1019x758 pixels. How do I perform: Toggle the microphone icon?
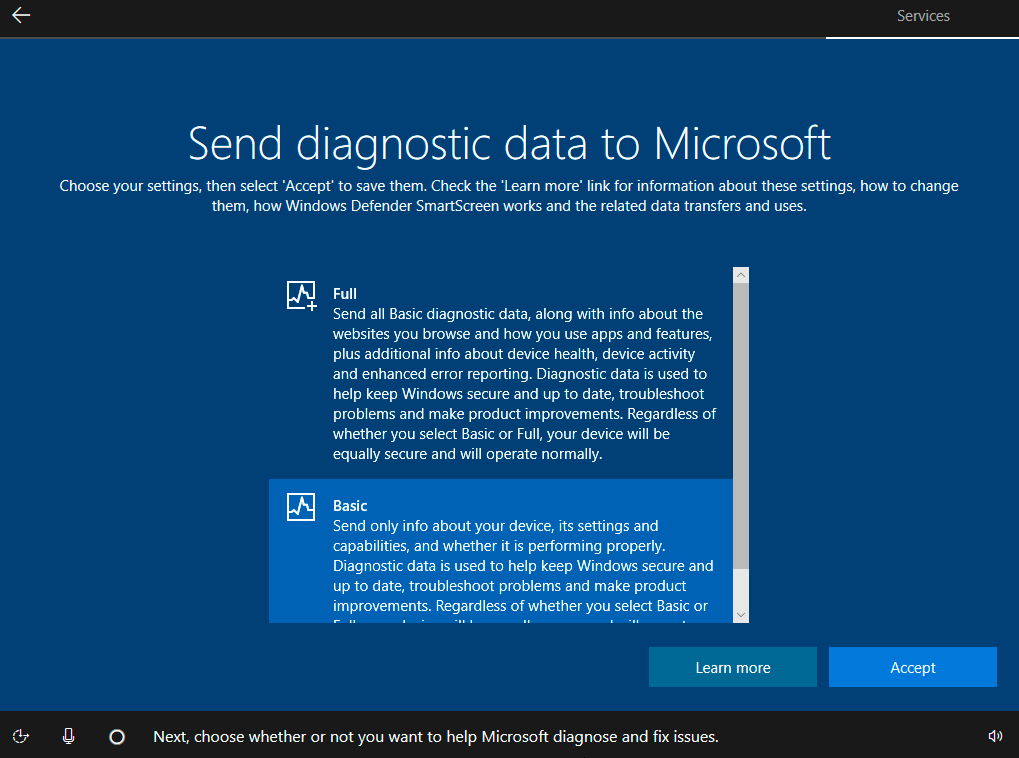tap(68, 736)
